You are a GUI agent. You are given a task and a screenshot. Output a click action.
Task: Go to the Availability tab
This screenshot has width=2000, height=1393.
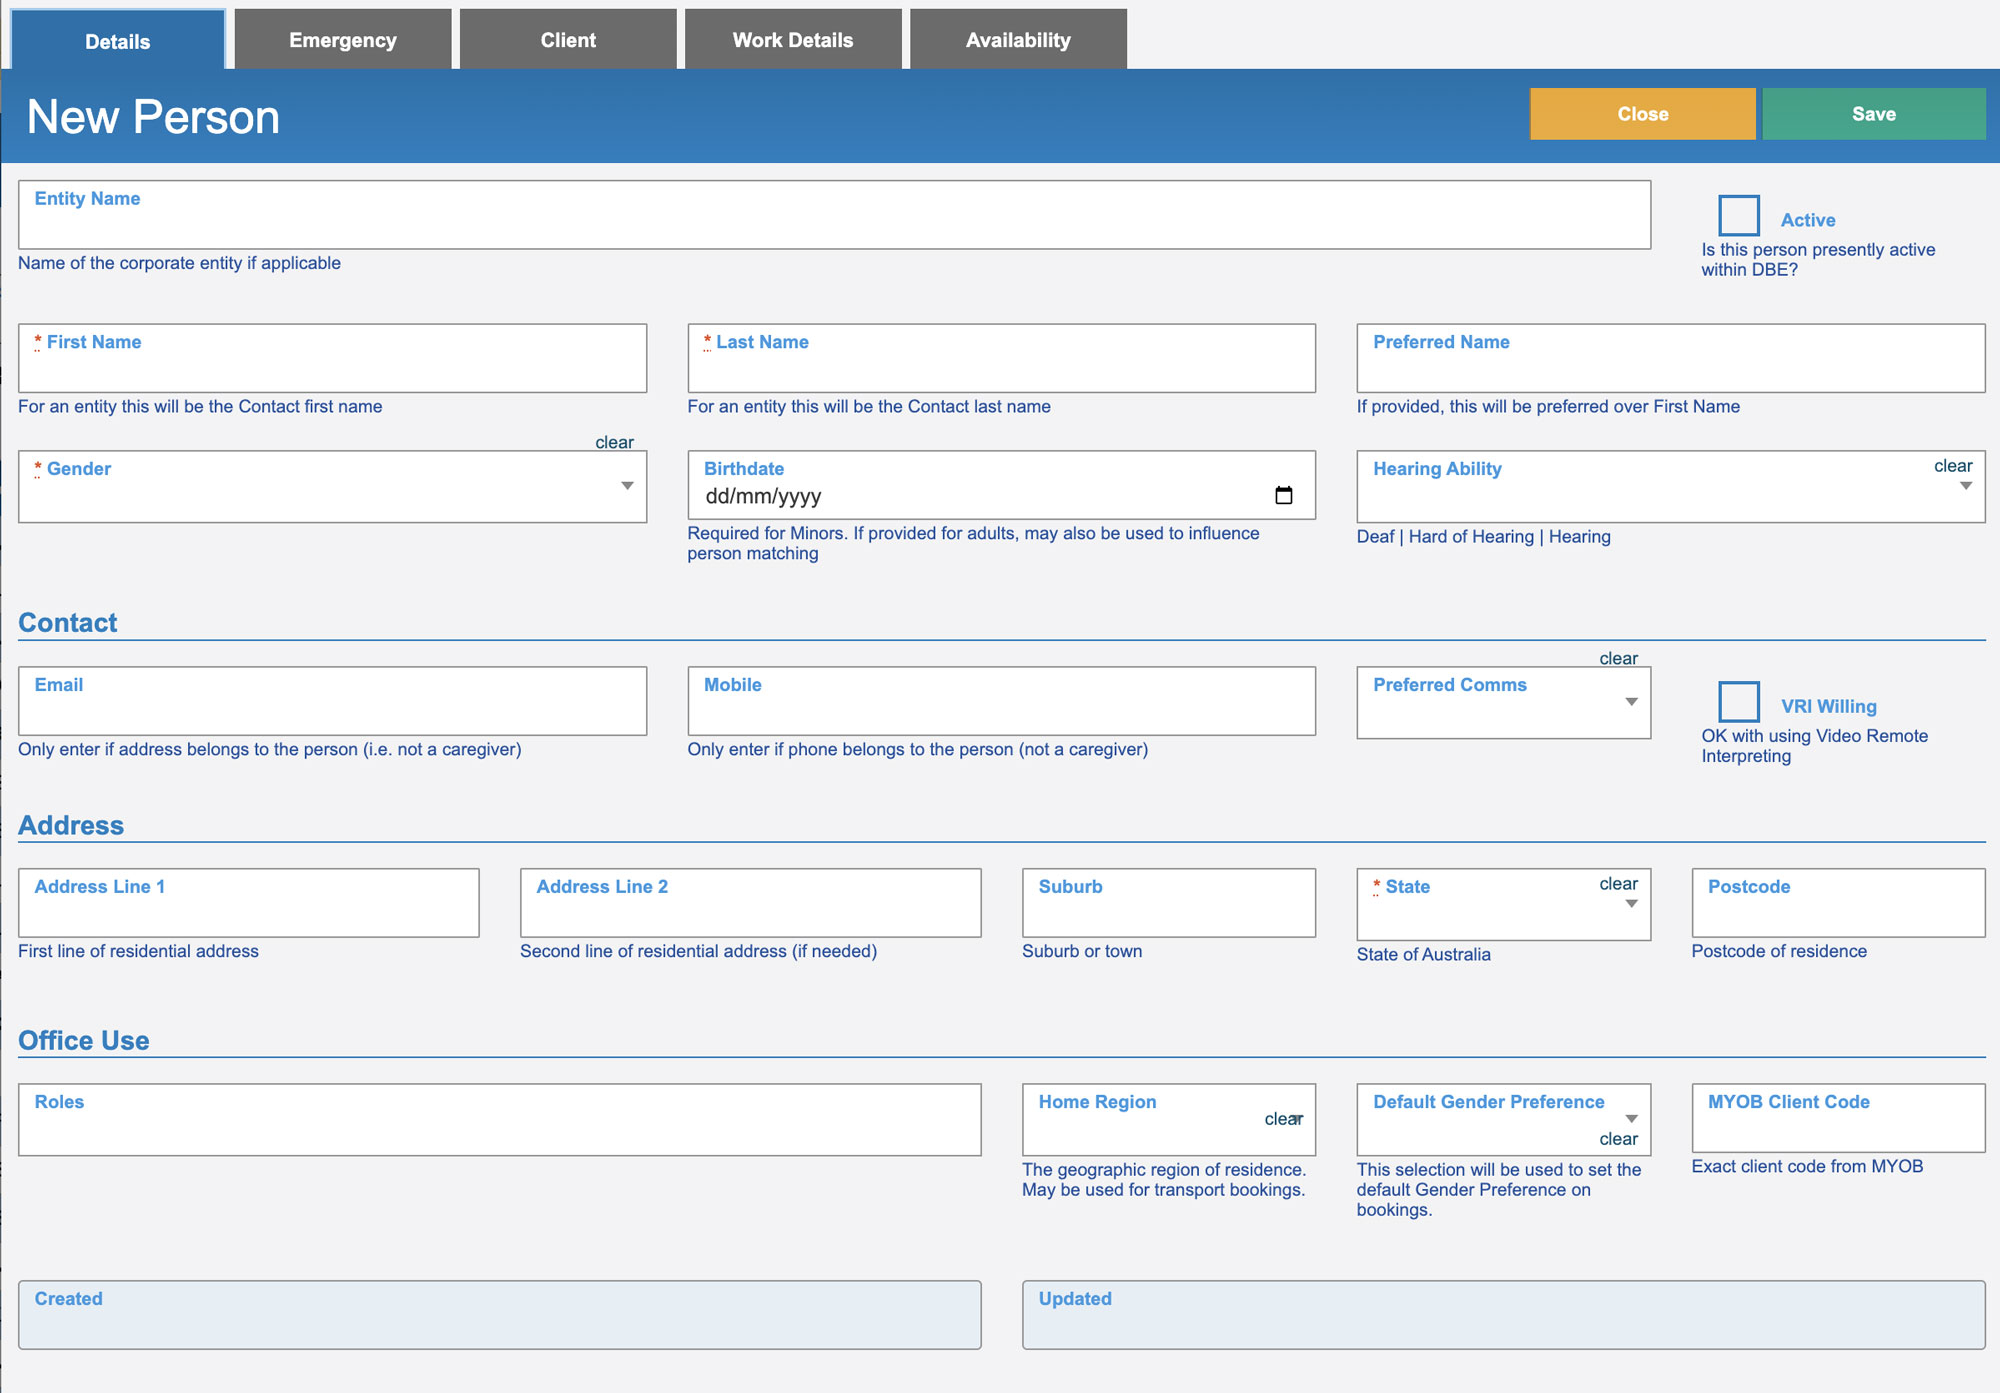(x=1018, y=40)
